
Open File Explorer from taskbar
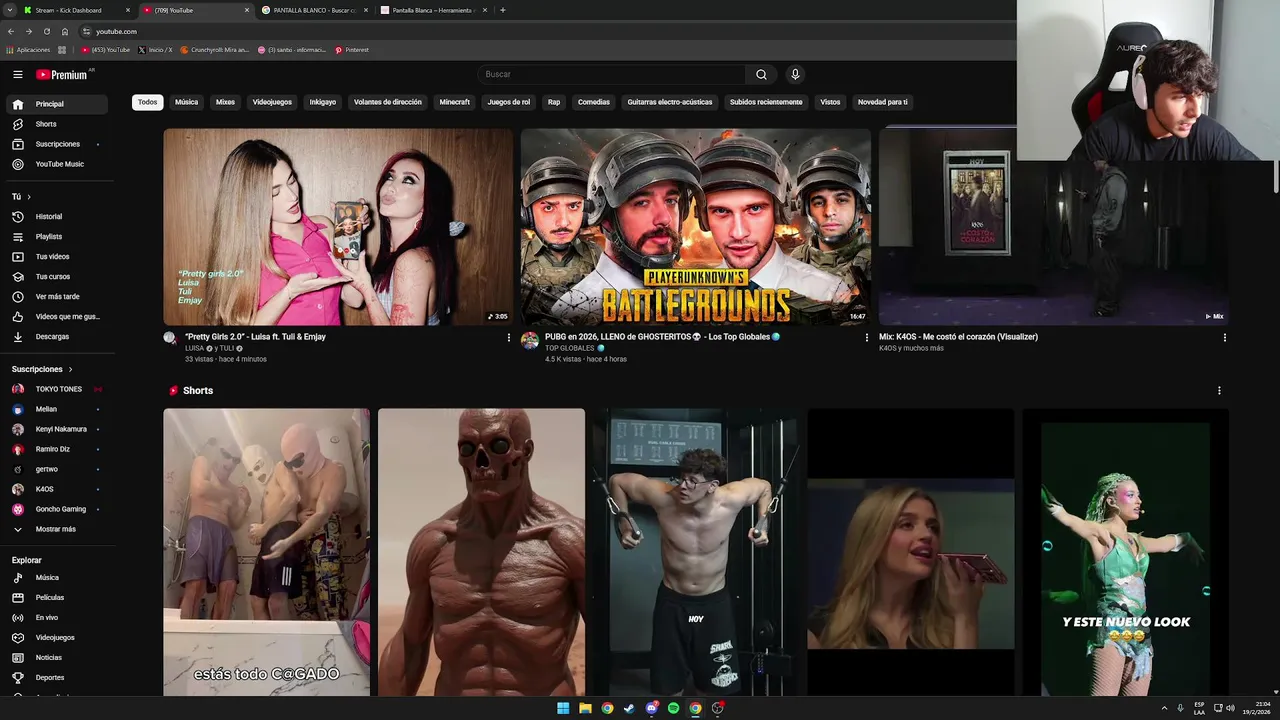[585, 708]
